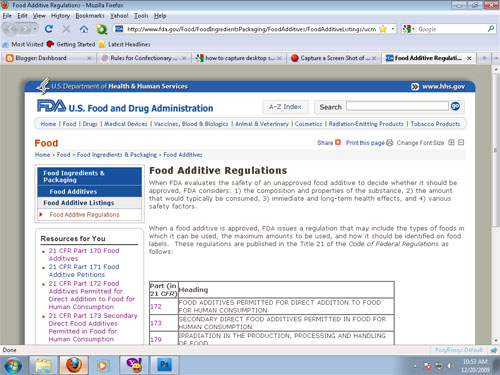
Task: Open the Most Visited bookmarks folder
Action: [23, 44]
